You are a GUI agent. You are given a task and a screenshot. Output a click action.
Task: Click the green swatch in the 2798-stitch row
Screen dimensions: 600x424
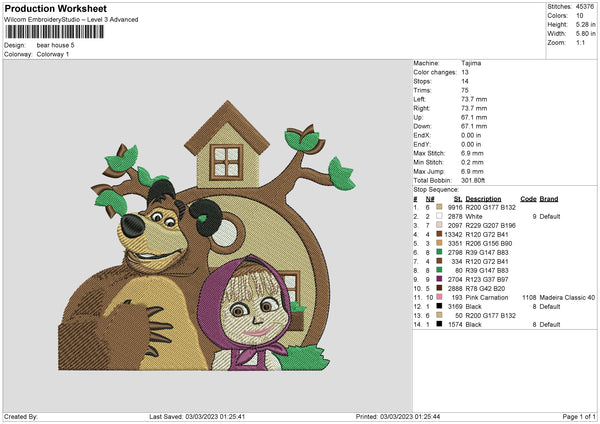point(439,252)
